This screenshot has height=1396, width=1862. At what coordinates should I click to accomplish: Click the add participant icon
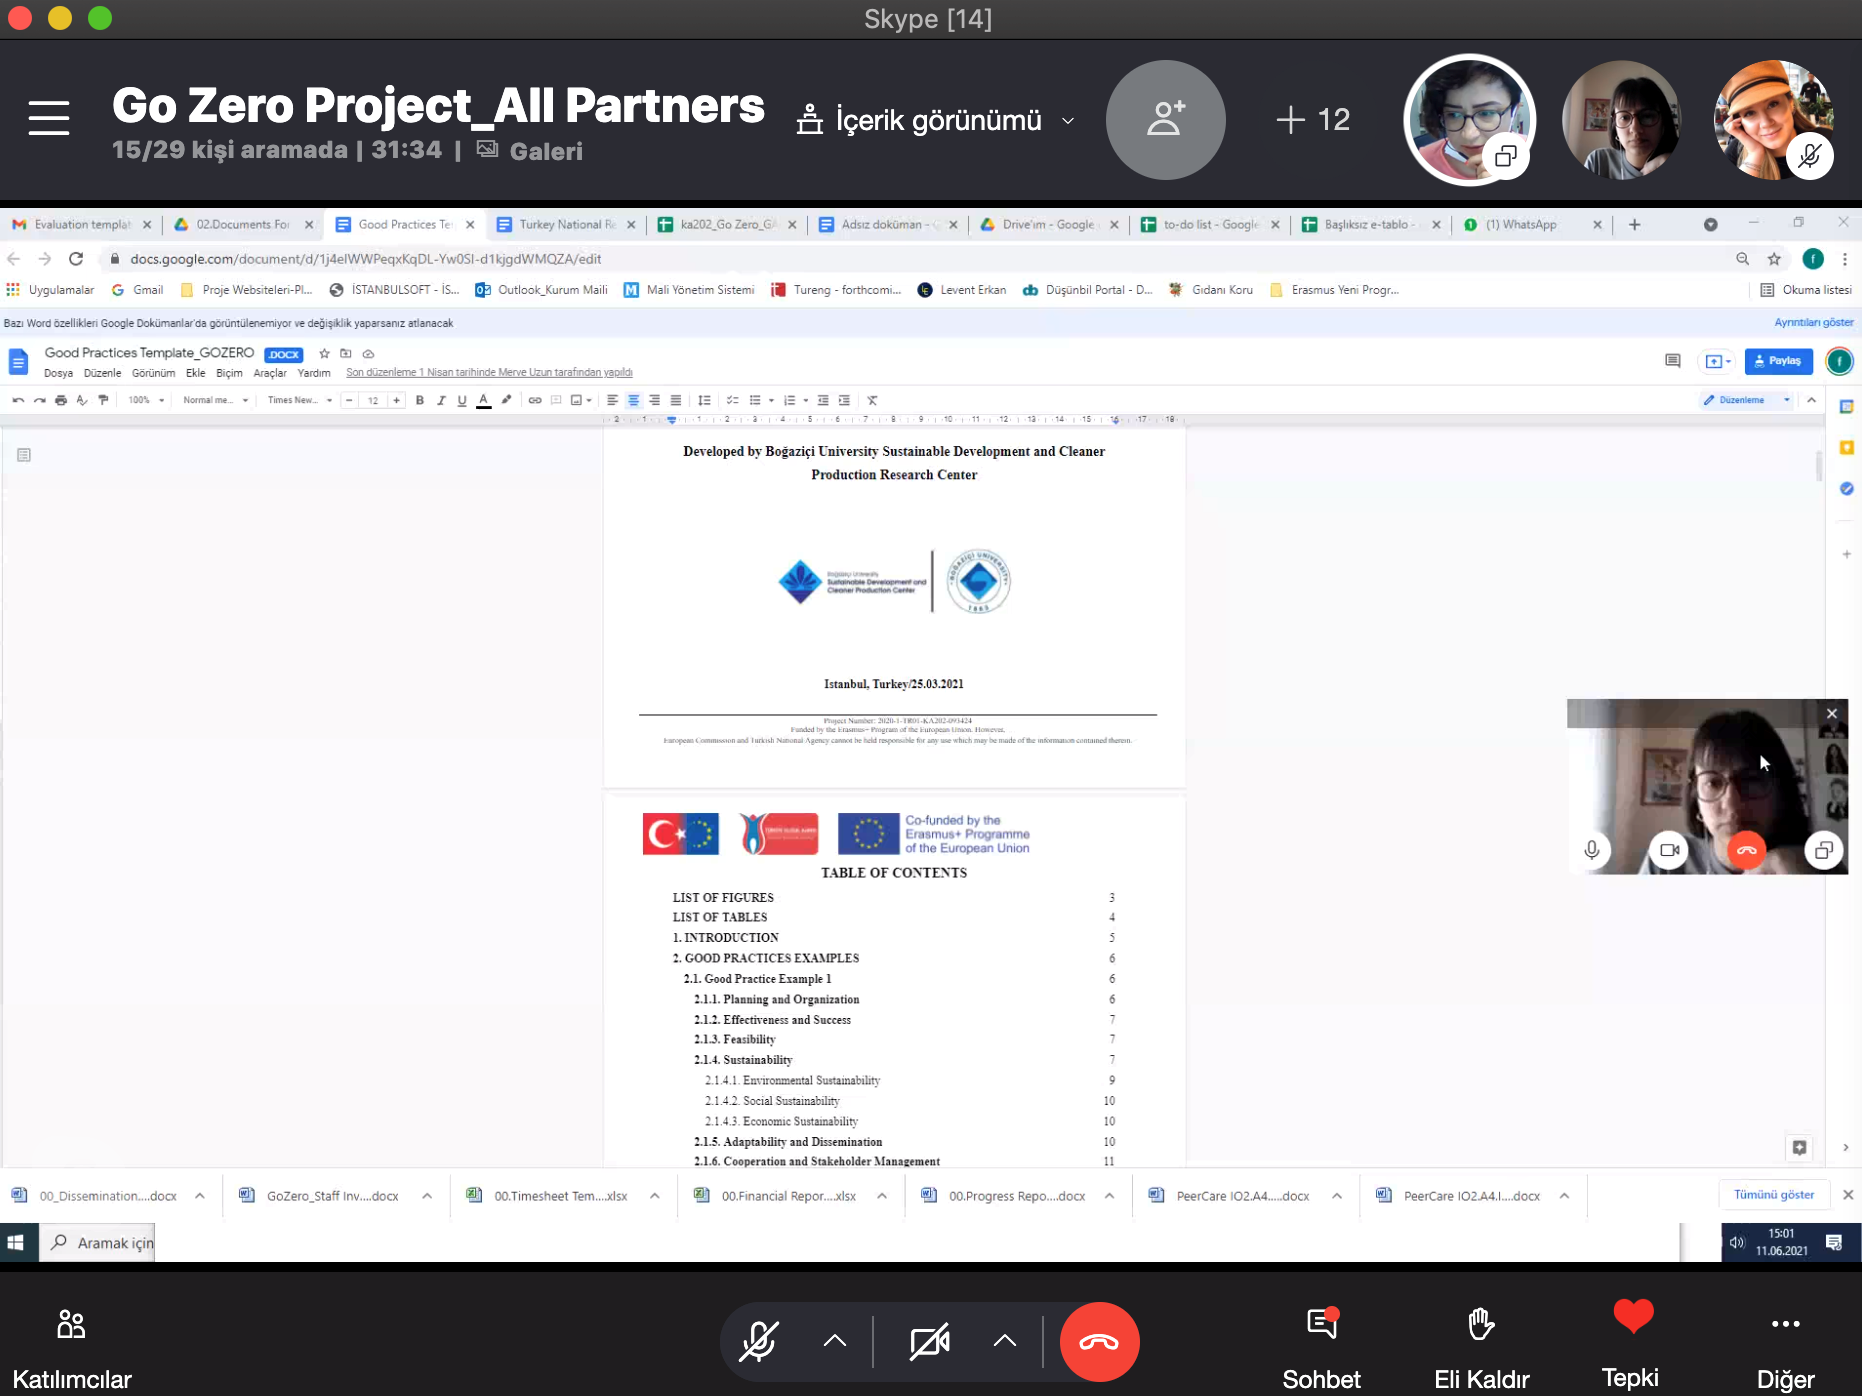pyautogui.click(x=1165, y=120)
